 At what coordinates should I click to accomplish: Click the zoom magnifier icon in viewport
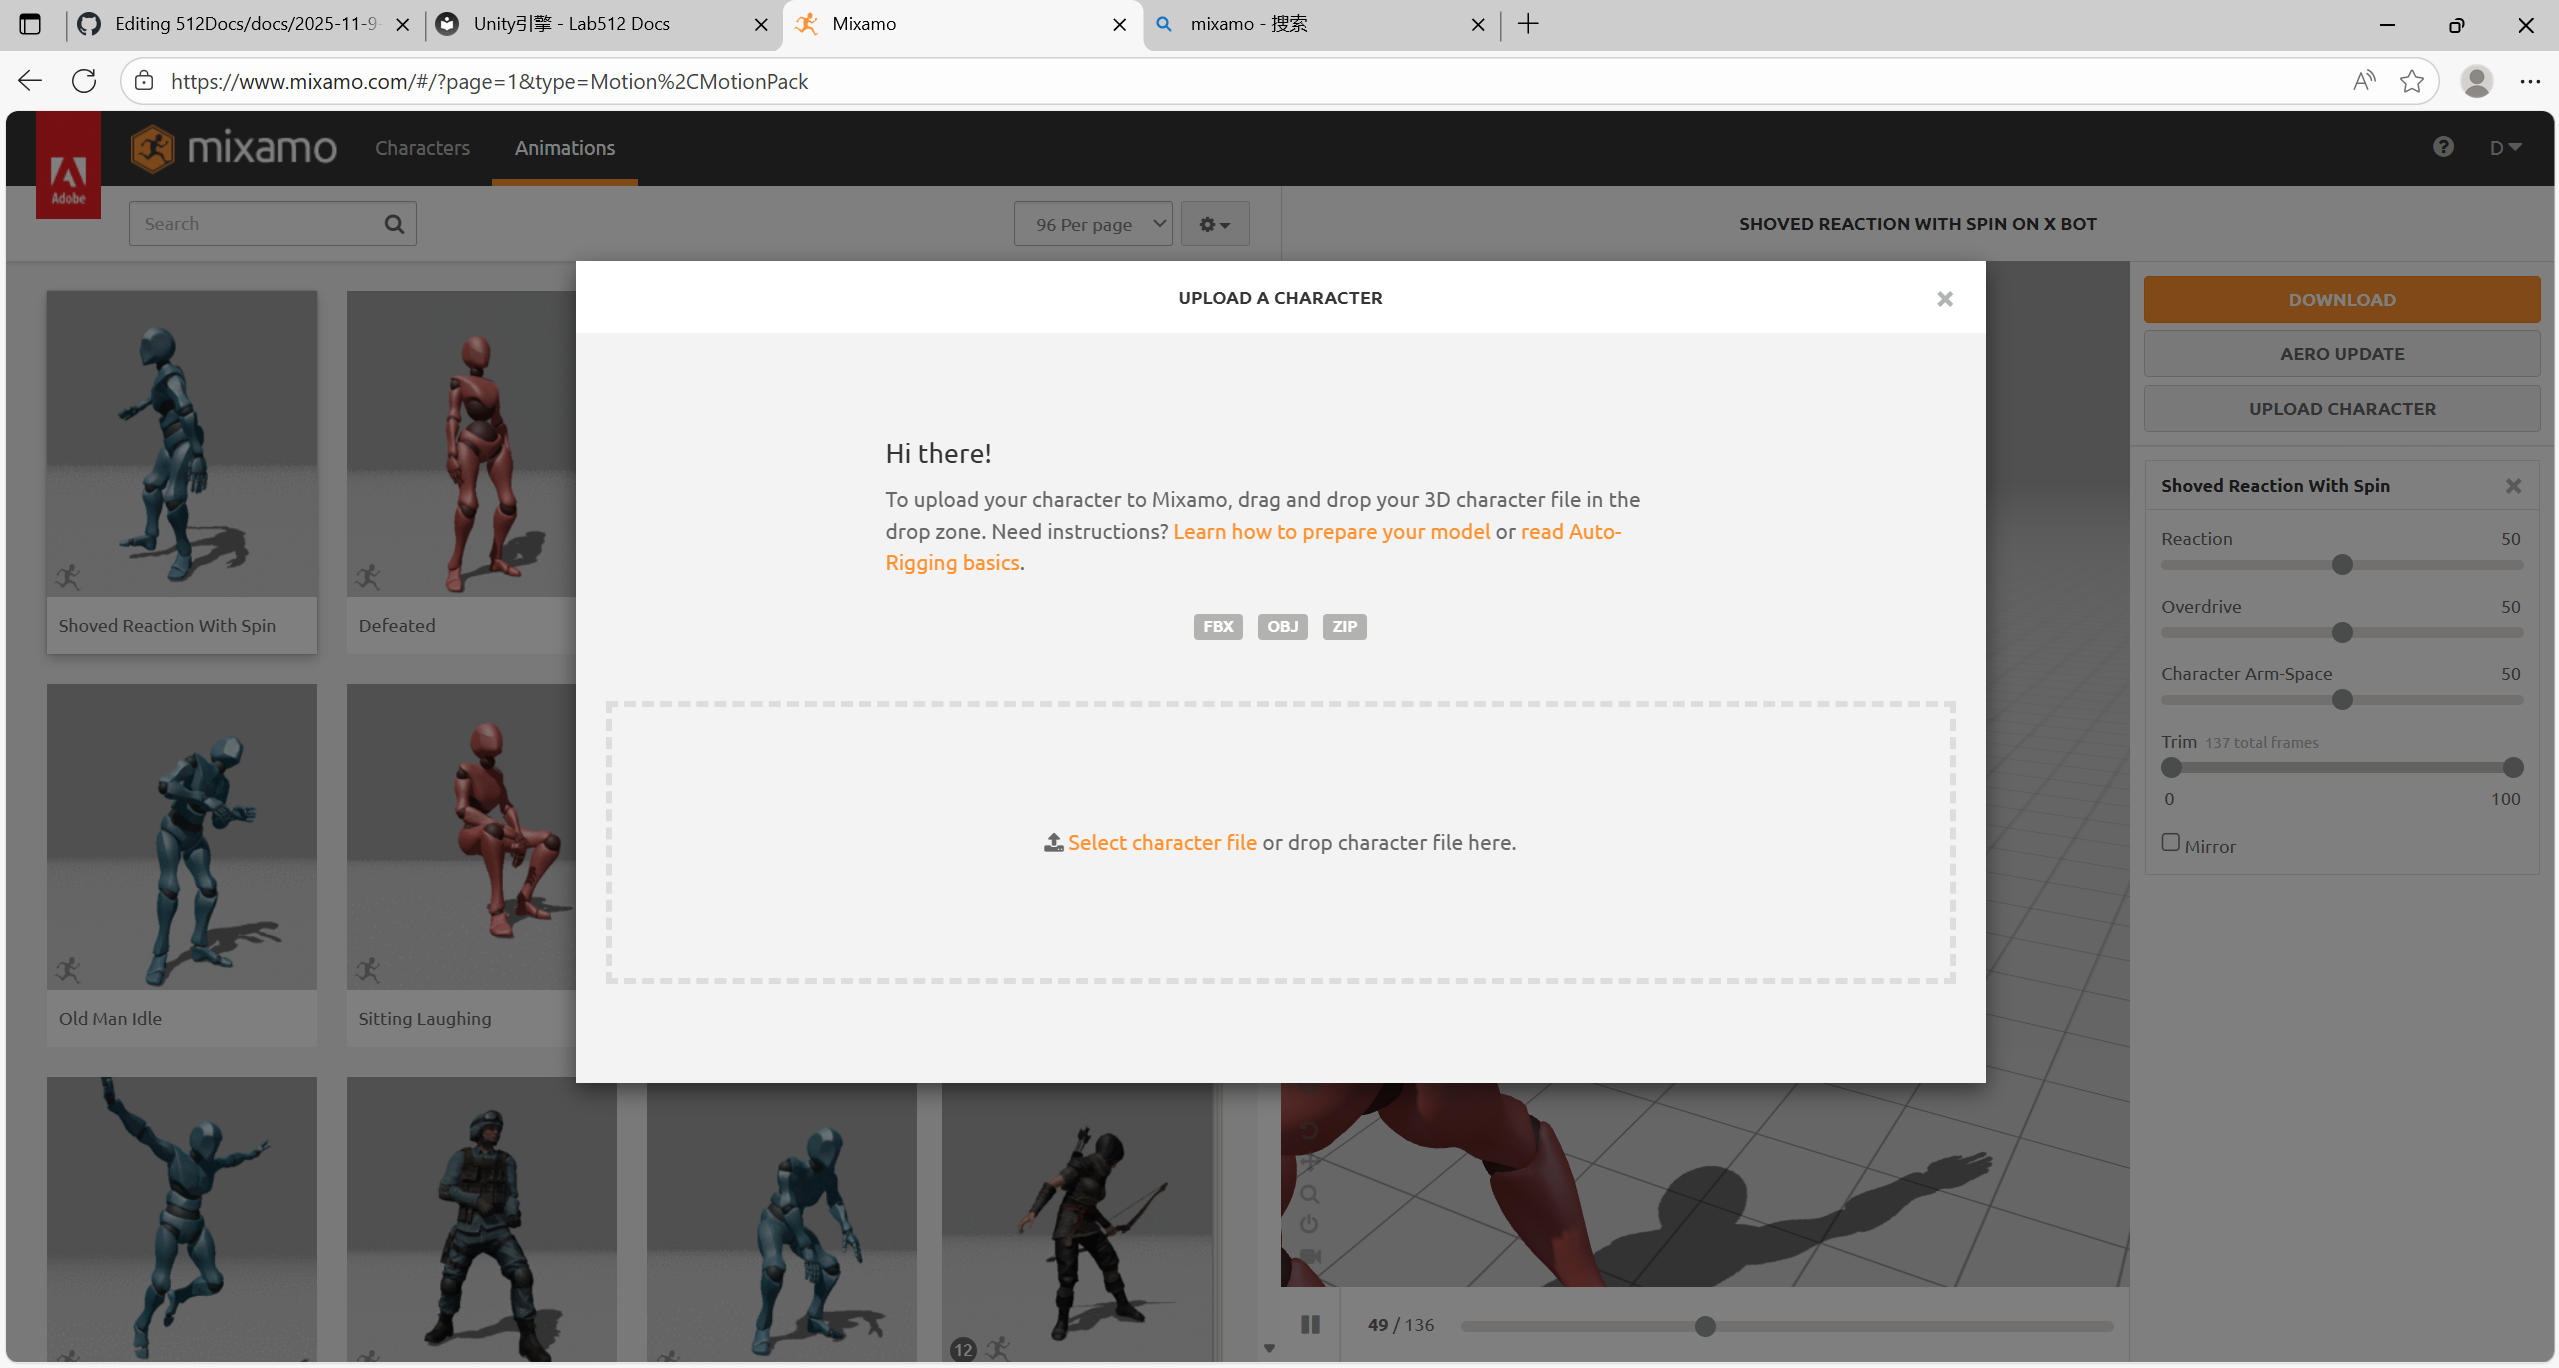pyautogui.click(x=1310, y=1194)
